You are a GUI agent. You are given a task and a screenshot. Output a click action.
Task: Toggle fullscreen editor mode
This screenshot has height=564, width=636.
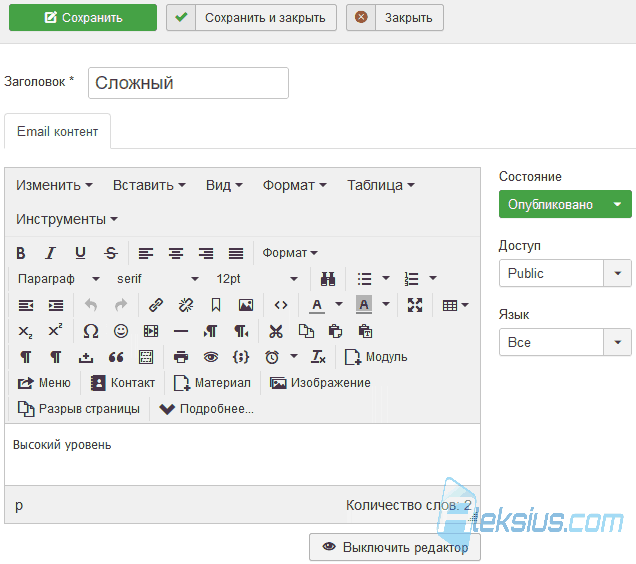coord(415,305)
